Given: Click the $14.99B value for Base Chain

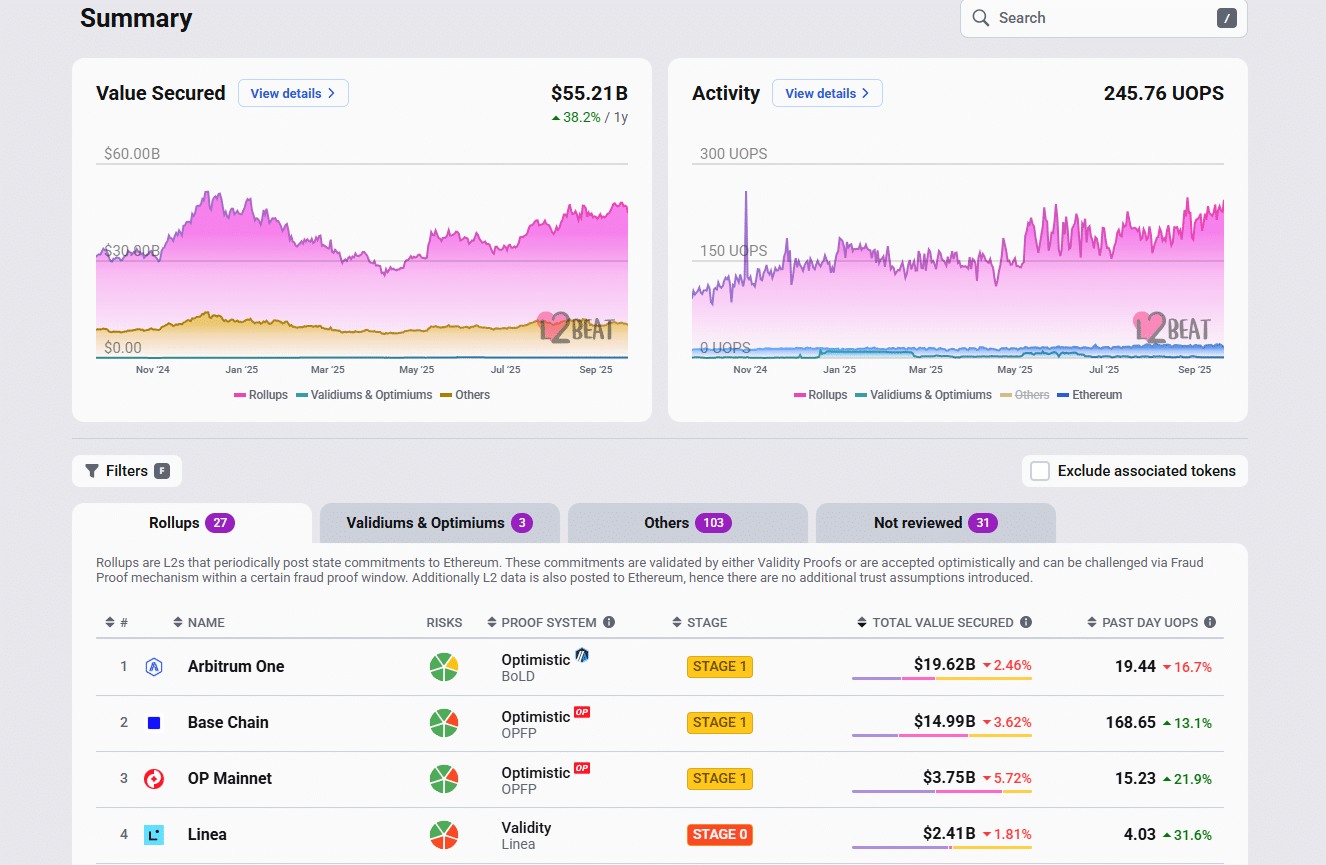Looking at the screenshot, I should (x=944, y=721).
